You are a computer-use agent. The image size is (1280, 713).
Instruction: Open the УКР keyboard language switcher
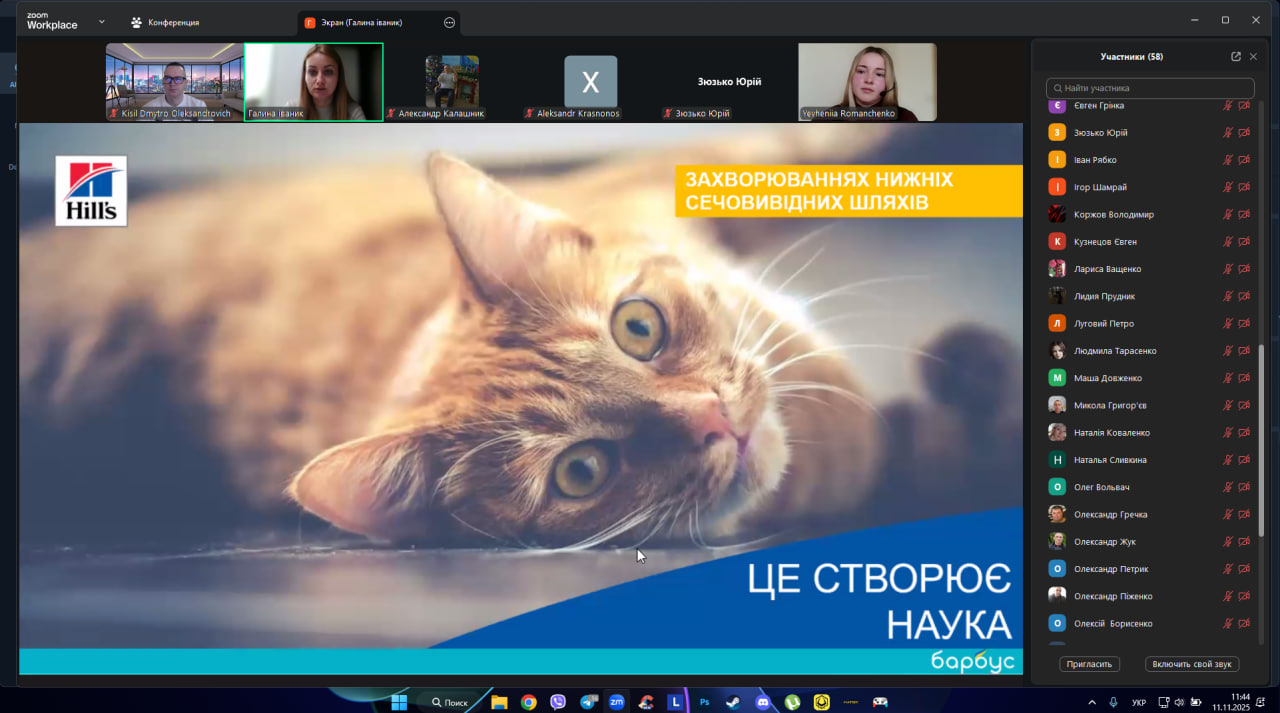click(1138, 702)
